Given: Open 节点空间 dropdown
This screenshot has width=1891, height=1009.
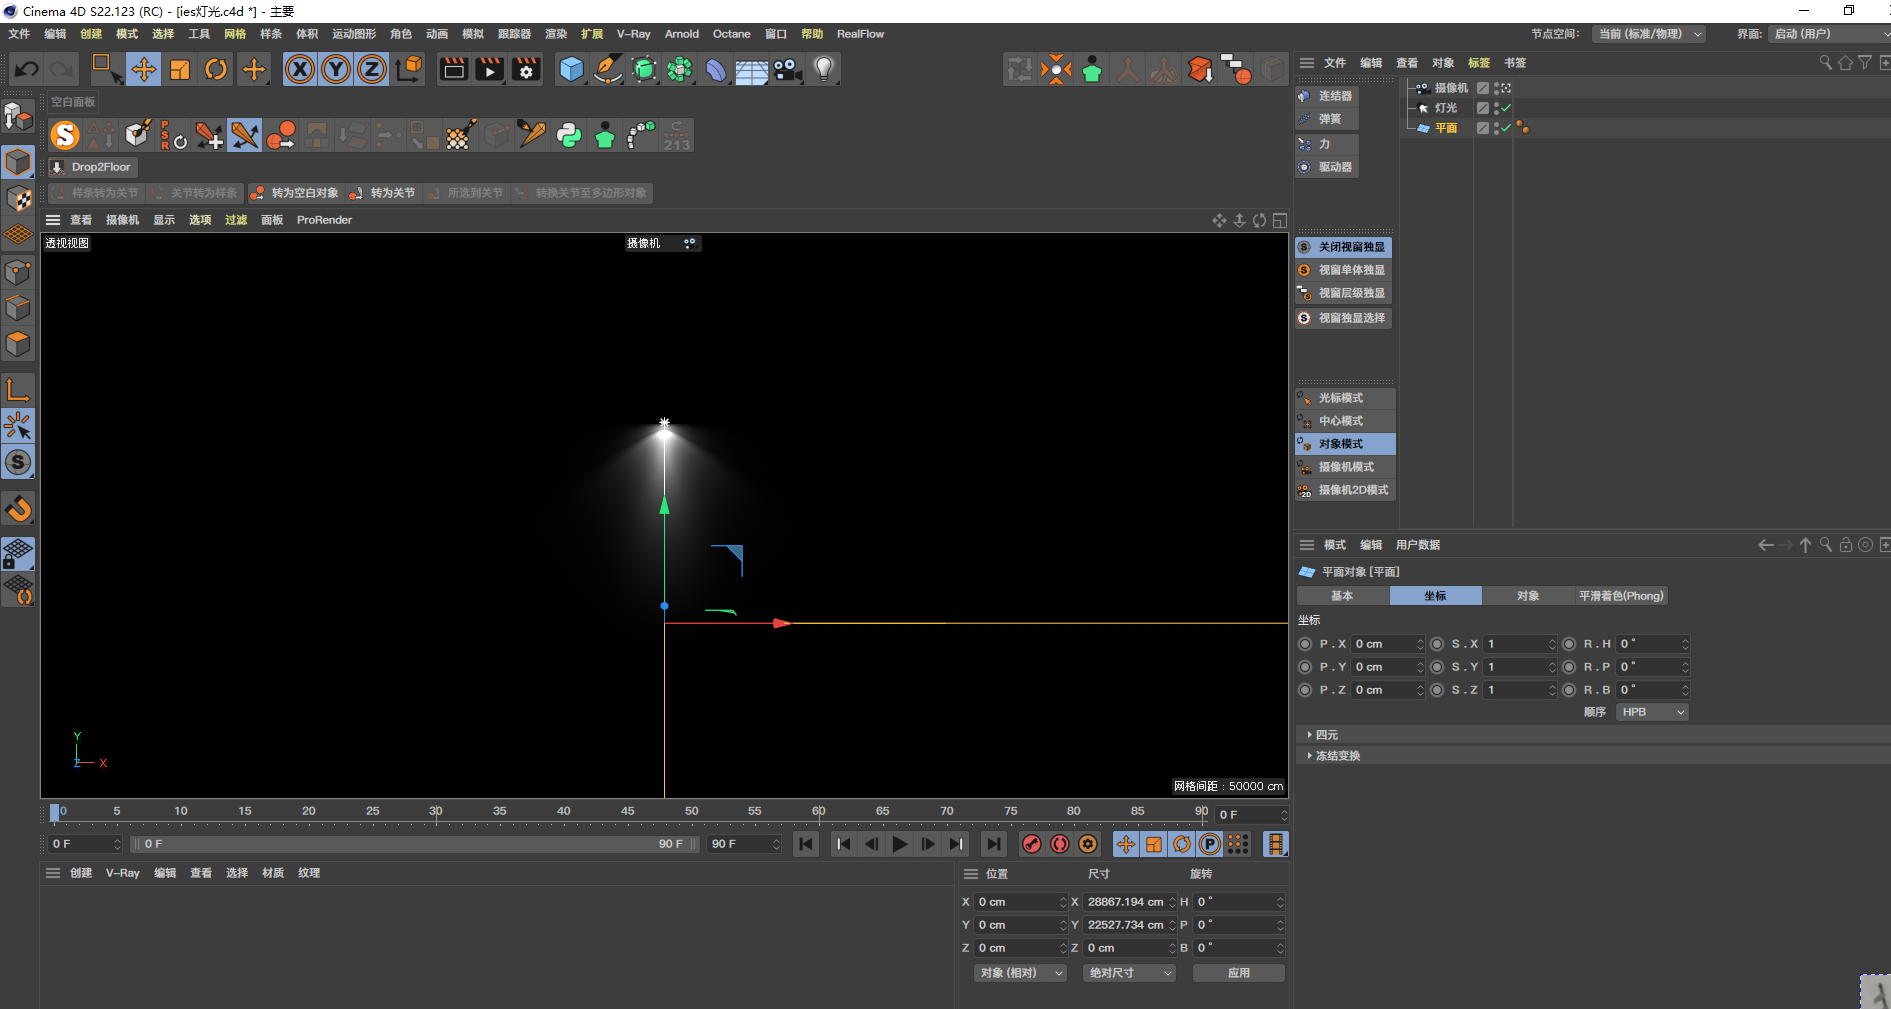Looking at the screenshot, I should (x=1648, y=34).
